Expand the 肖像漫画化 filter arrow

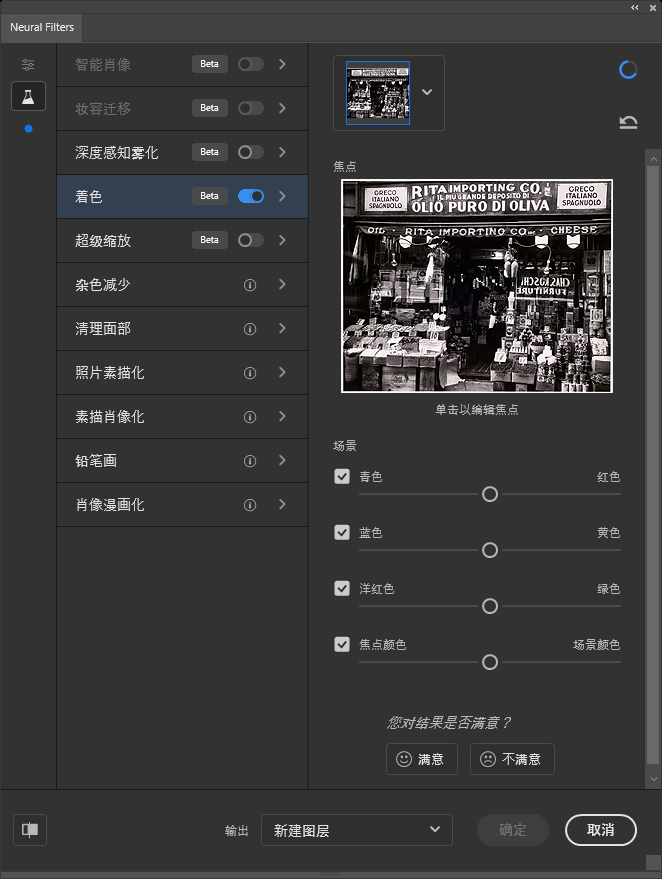click(x=282, y=504)
